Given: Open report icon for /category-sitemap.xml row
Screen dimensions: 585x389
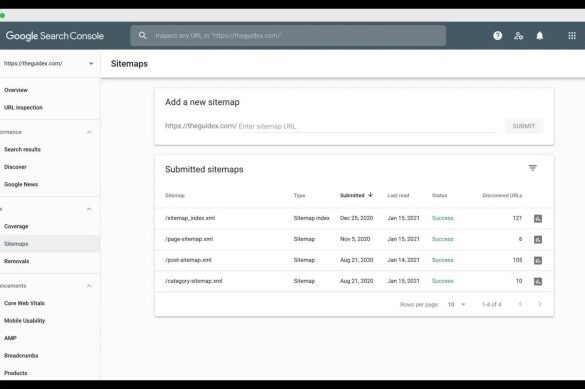Looking at the screenshot, I should pos(538,281).
